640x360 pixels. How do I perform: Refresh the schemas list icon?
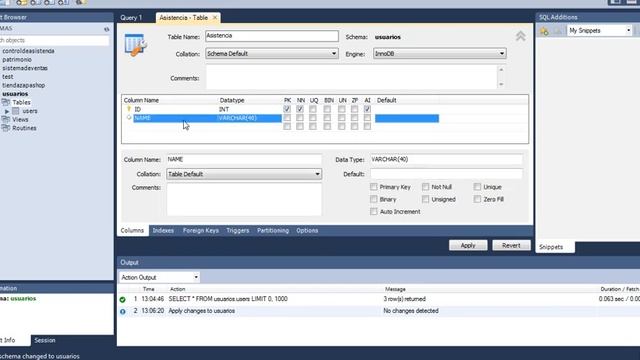pos(107,29)
